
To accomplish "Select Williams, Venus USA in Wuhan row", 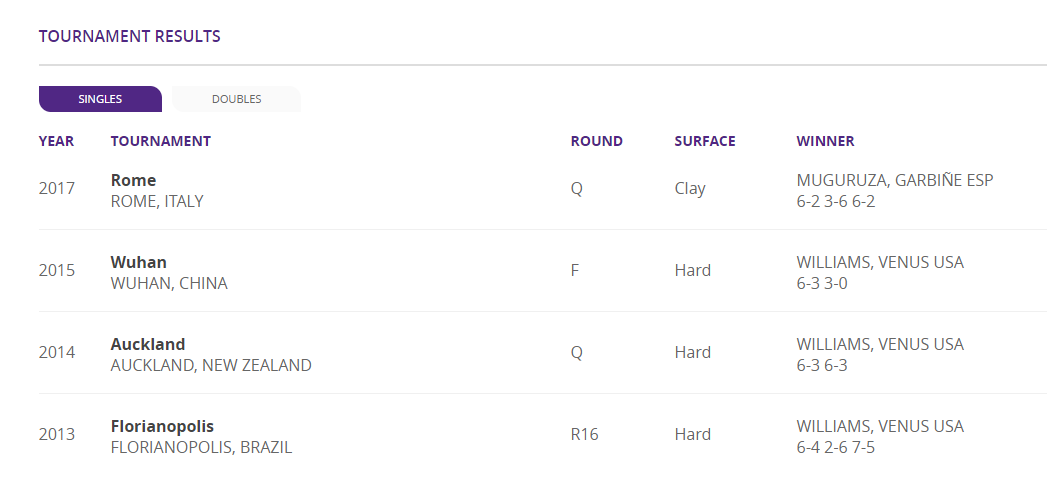I will click(880, 262).
